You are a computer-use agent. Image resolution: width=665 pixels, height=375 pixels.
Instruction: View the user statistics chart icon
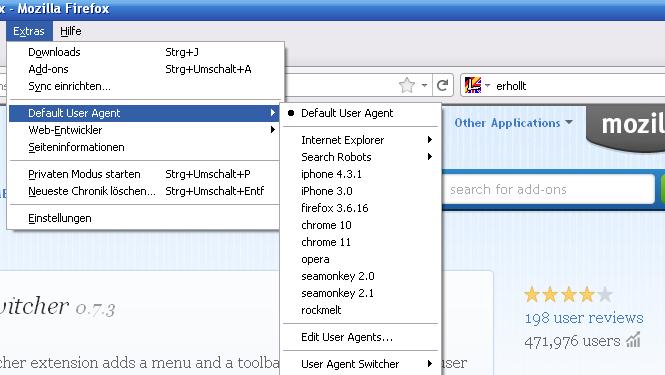tap(634, 340)
